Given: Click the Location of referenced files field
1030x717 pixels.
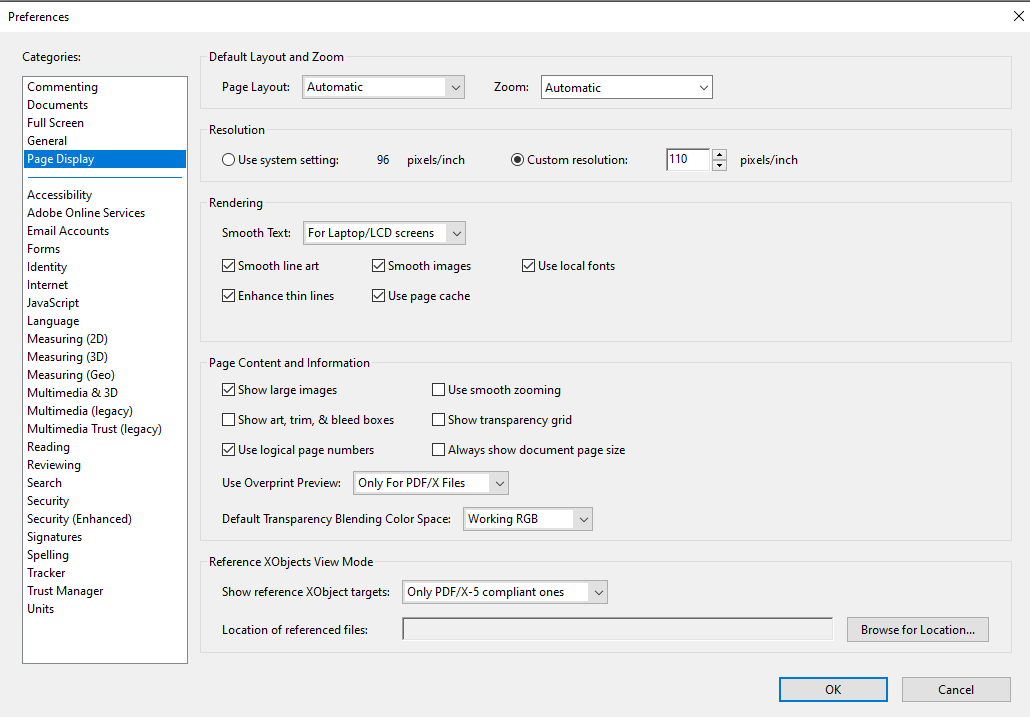Looking at the screenshot, I should click(615, 629).
